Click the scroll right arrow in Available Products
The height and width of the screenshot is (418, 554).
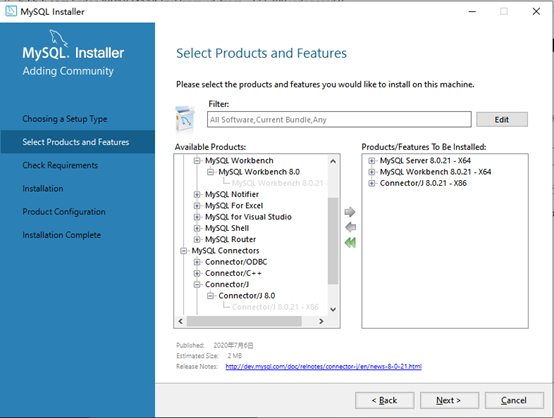[321, 321]
